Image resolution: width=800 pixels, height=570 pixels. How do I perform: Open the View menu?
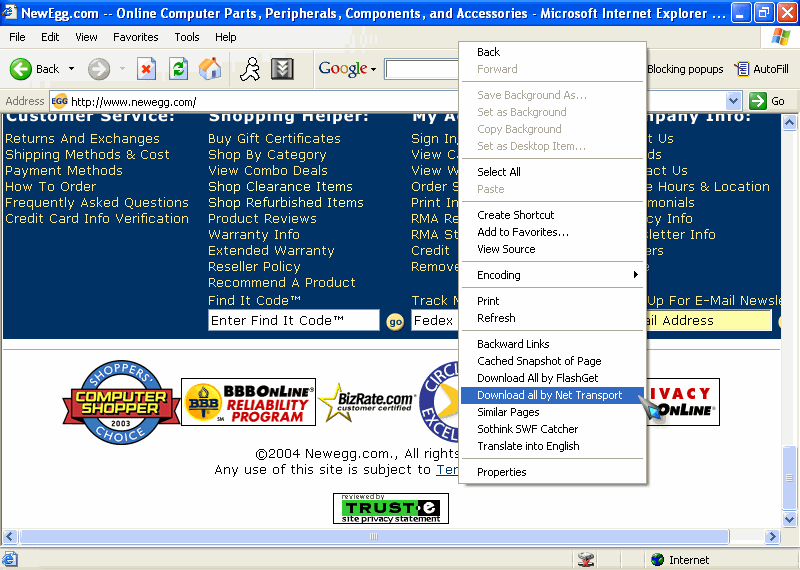click(86, 37)
